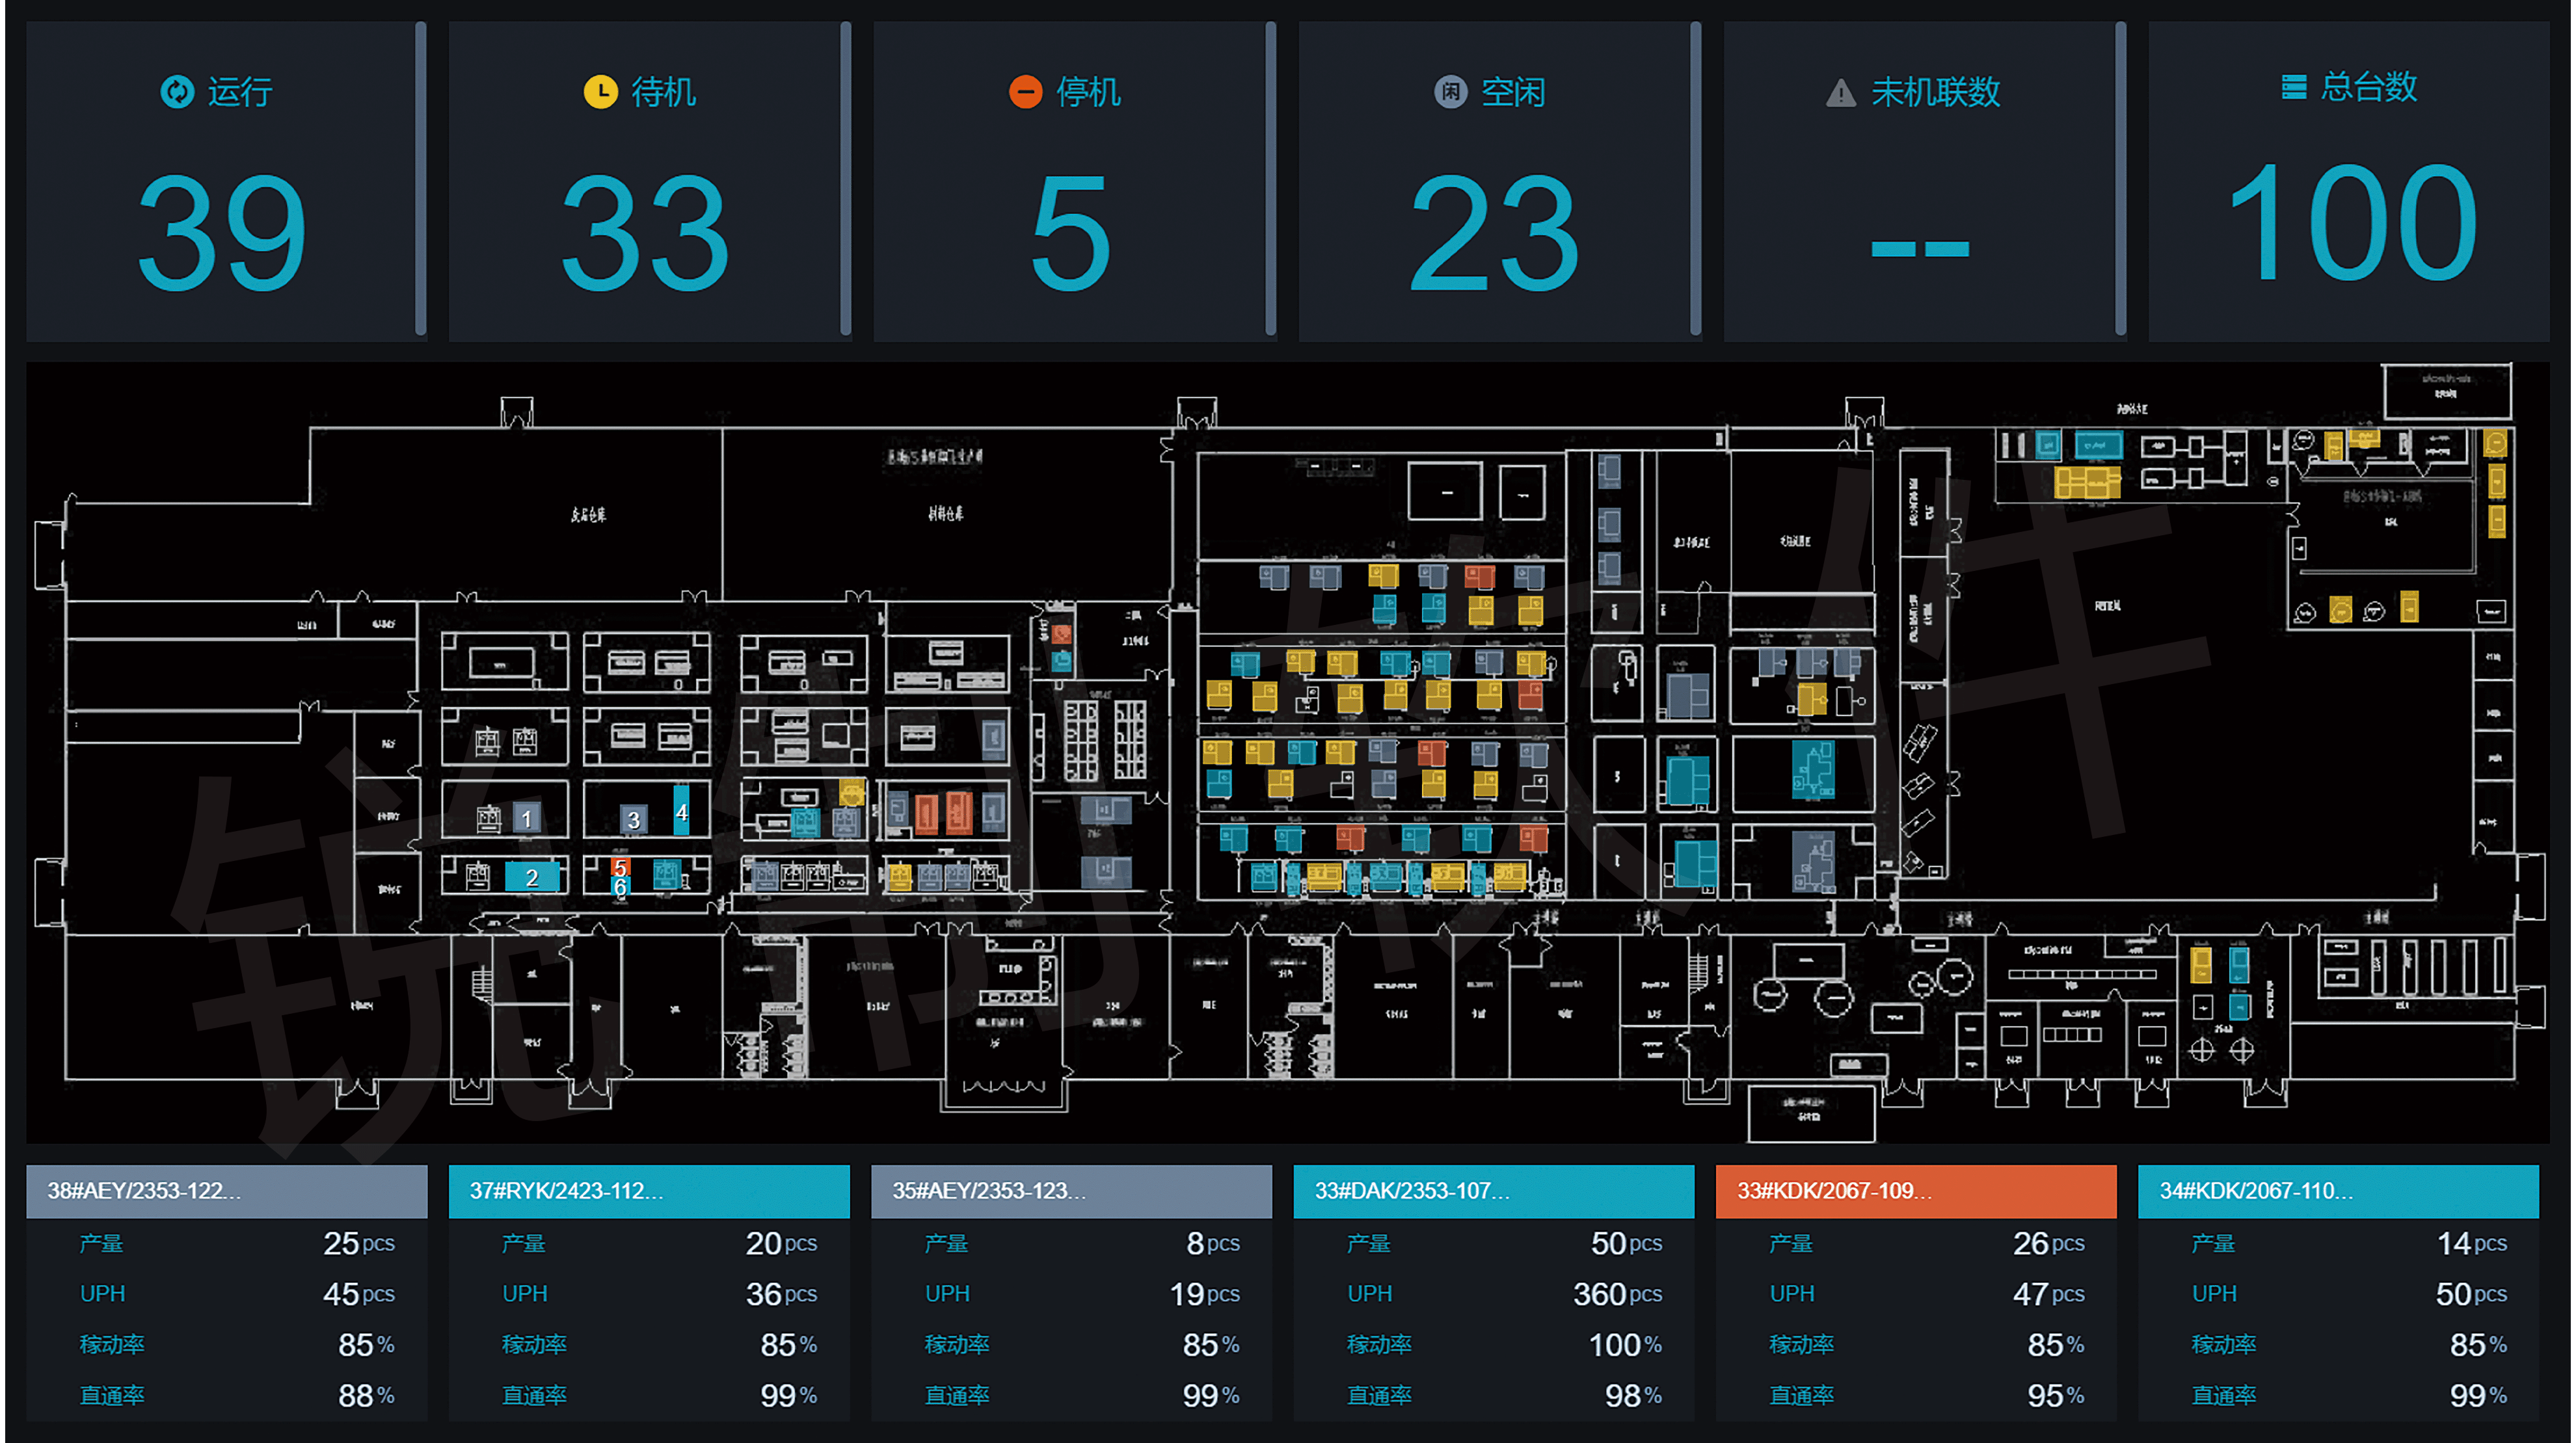This screenshot has width=2576, height=1443.
Task: Select blue machine marker 6 on map
Action: coord(620,887)
